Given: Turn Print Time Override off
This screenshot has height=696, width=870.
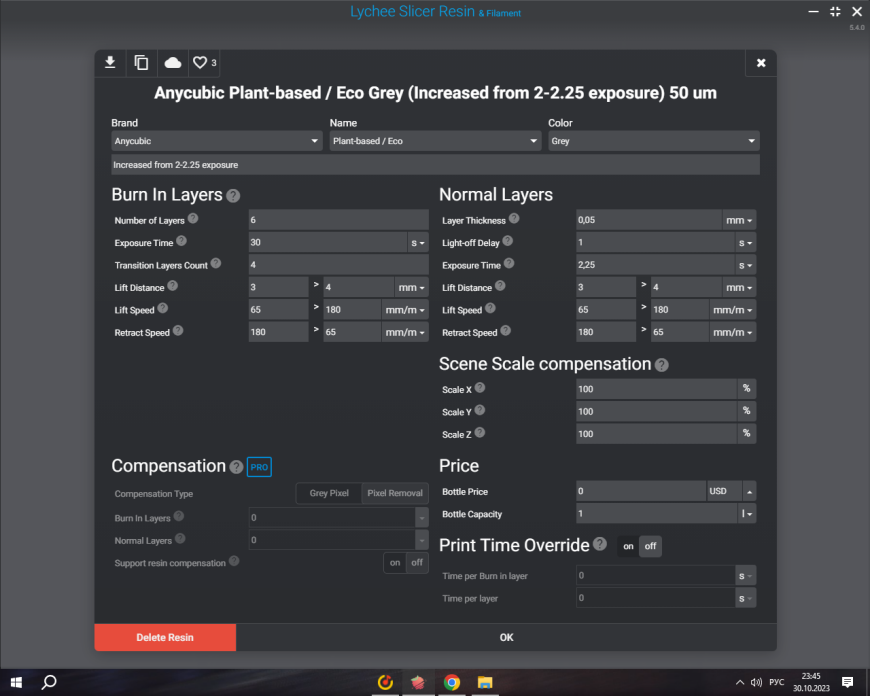Looking at the screenshot, I should click(650, 547).
